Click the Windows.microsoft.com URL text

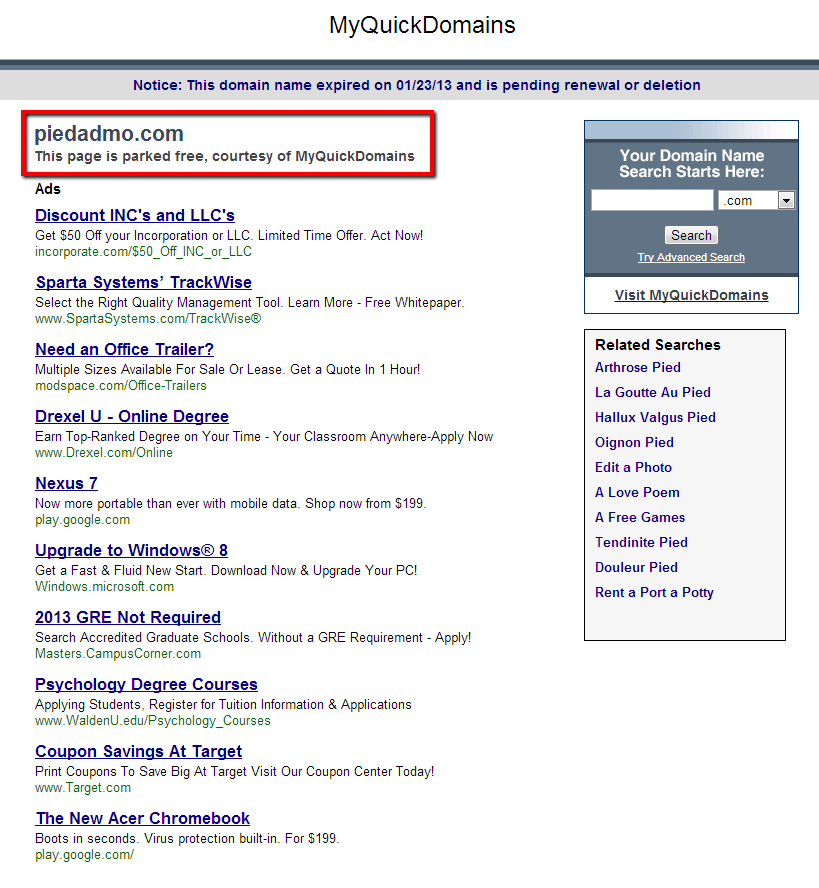[104, 587]
